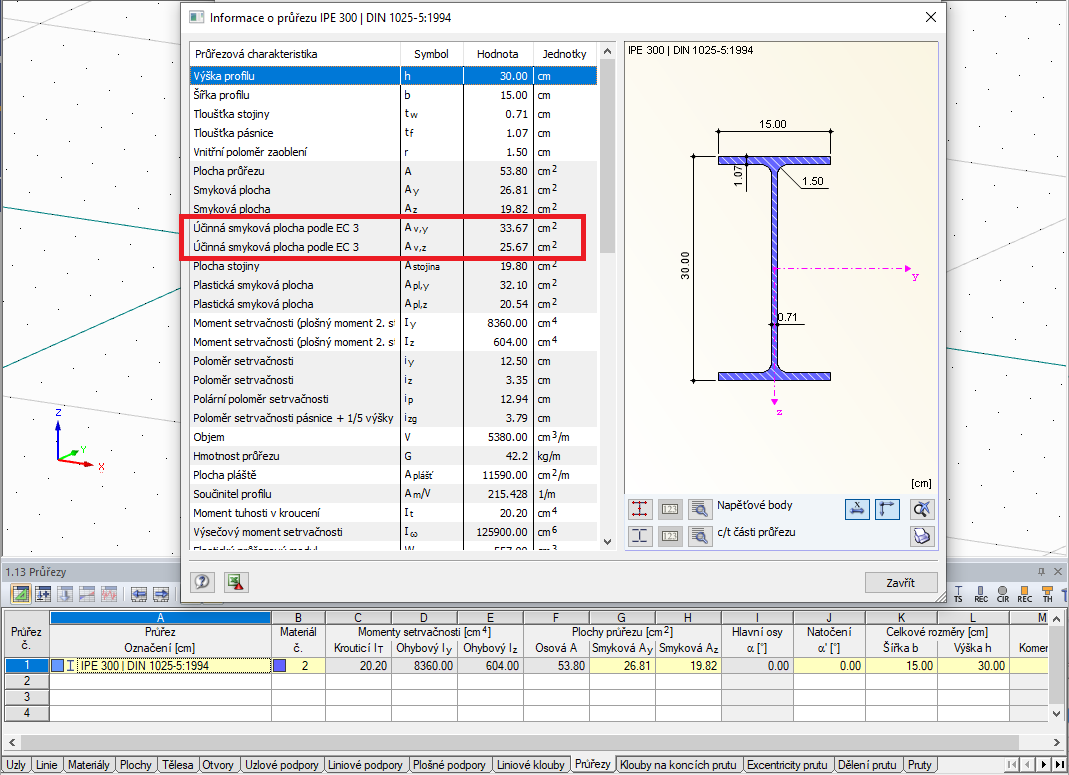Open stress points details magnifier
The image size is (1069, 775).
699,509
